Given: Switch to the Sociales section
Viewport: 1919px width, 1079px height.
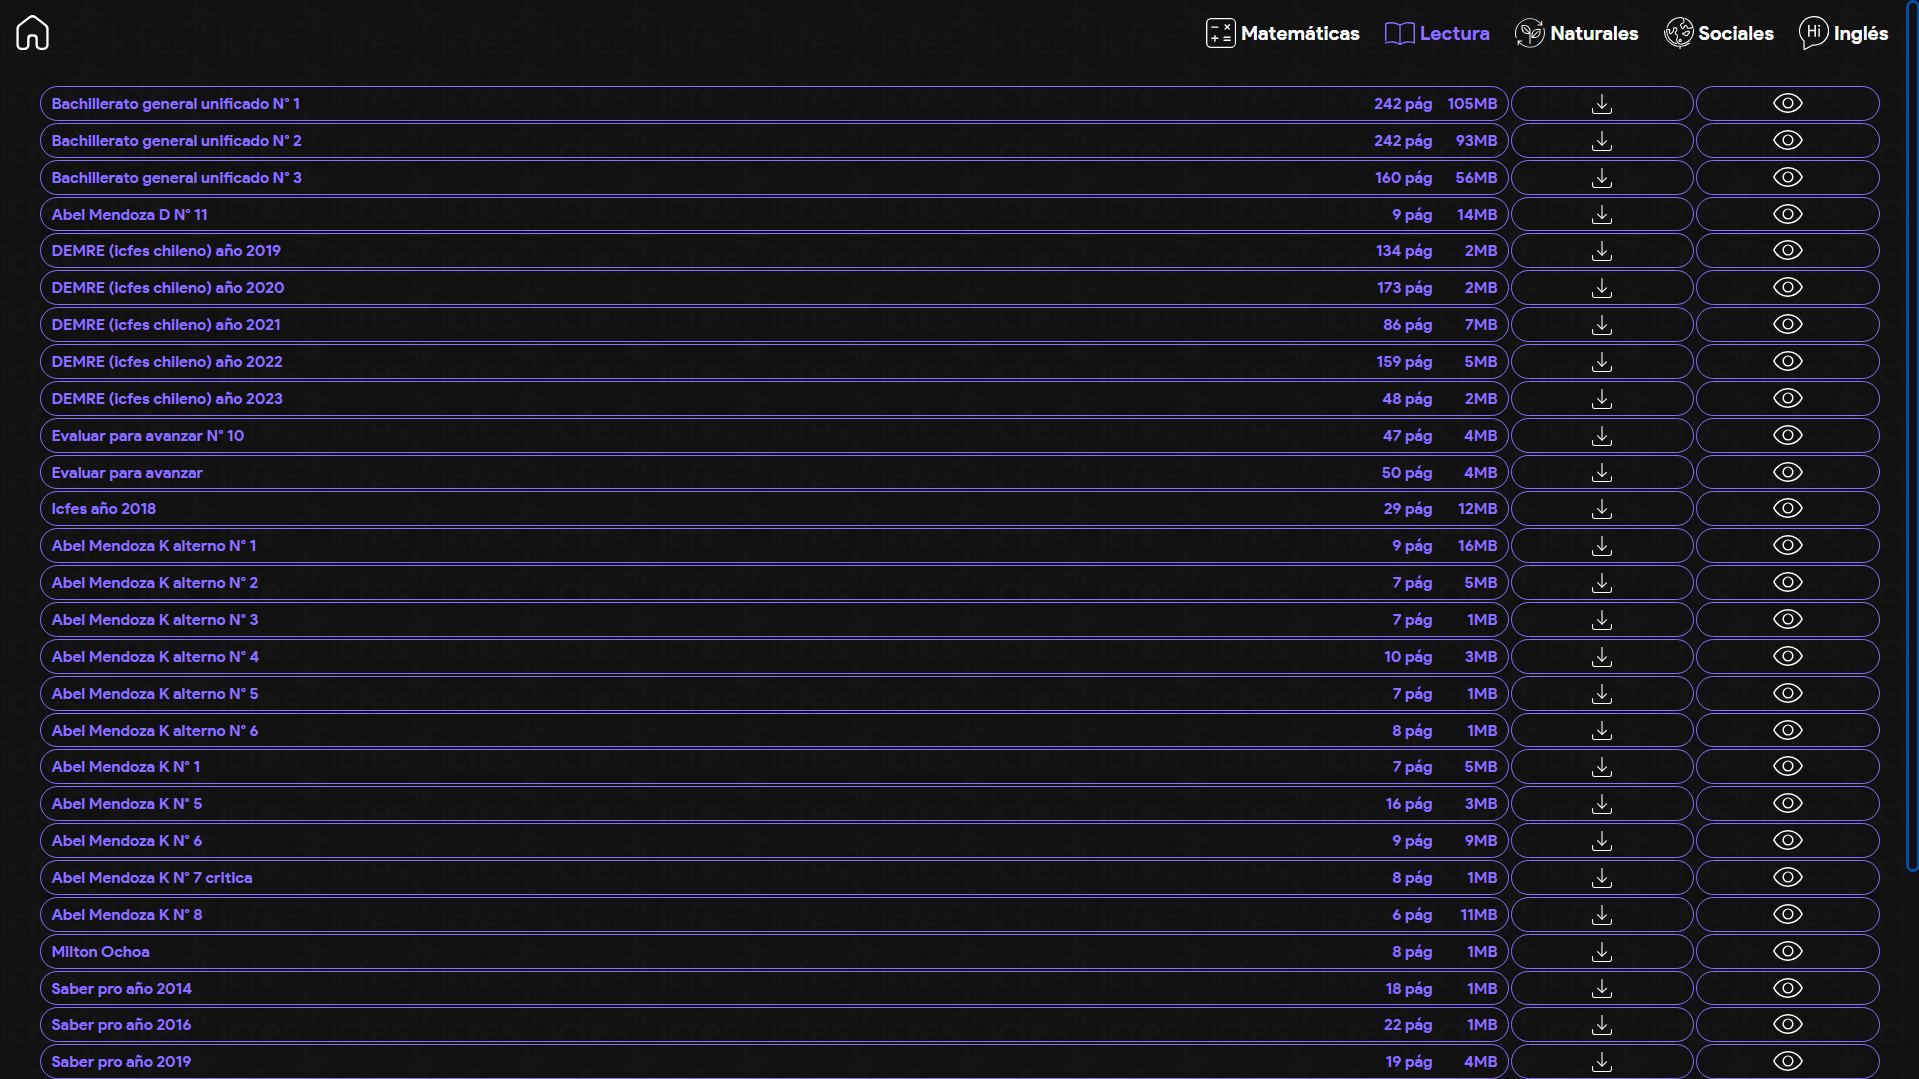Looking at the screenshot, I should pos(1719,33).
